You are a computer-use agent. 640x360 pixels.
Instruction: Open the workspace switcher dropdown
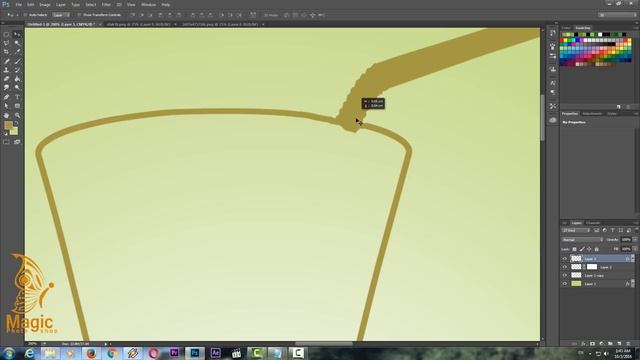pyautogui.click(x=618, y=15)
